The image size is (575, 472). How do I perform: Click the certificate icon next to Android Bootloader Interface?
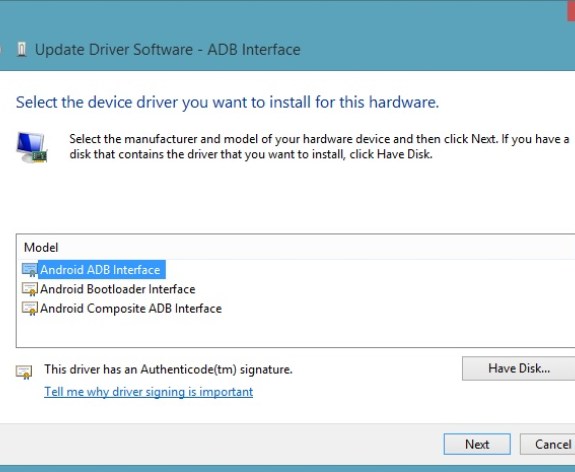pos(30,289)
